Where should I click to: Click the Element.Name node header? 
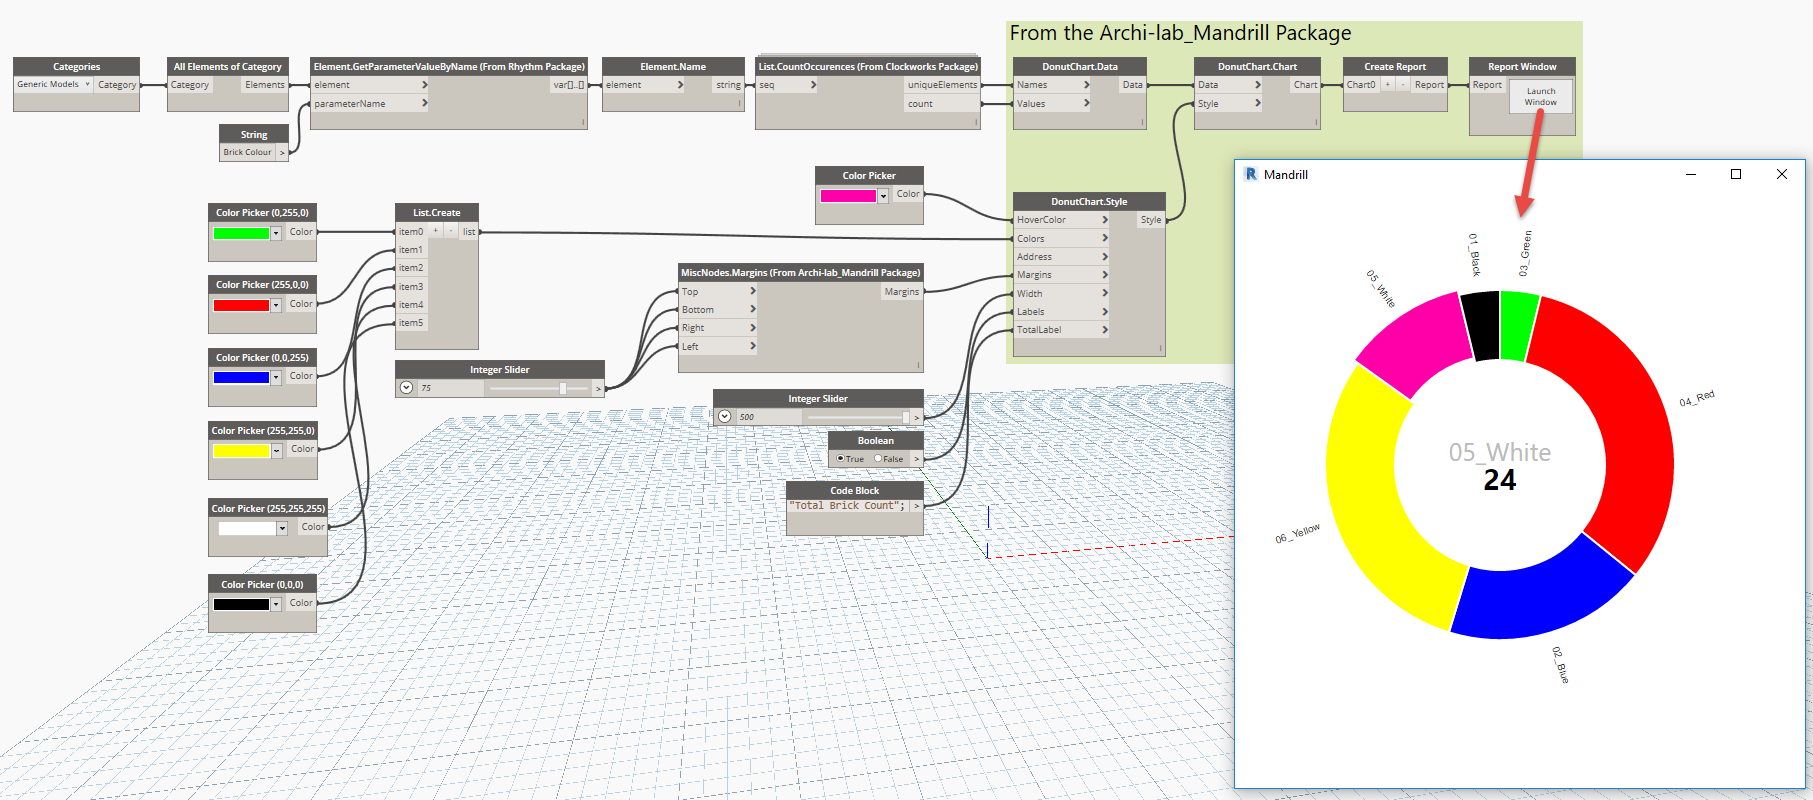pyautogui.click(x=672, y=67)
